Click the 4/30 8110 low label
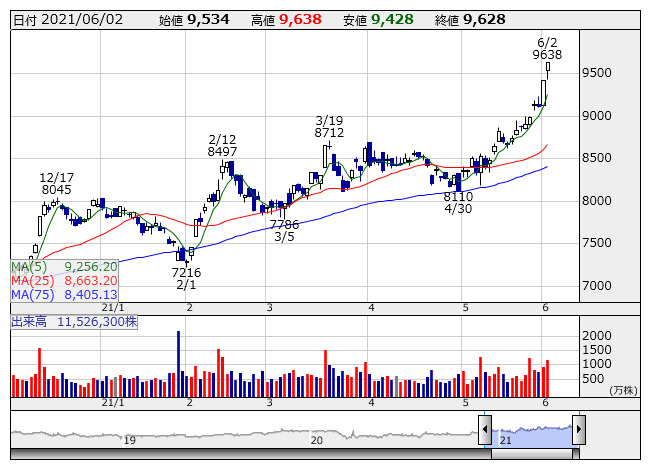The image size is (653, 470). [458, 203]
